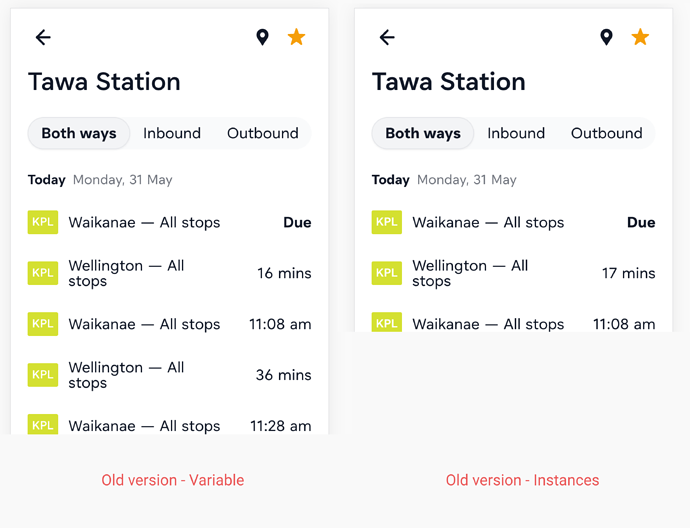Image resolution: width=690 pixels, height=528 pixels.
Task: Select Inbound tab in Instances version panel
Action: [516, 133]
